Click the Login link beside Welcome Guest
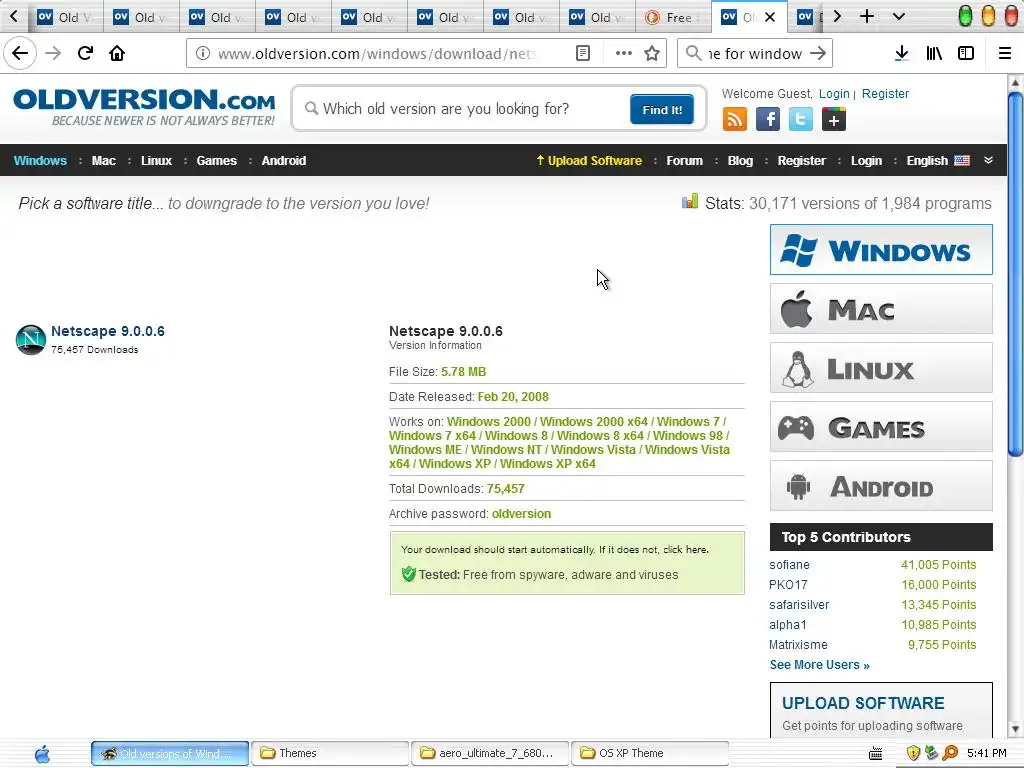The width and height of the screenshot is (1024, 768). (x=834, y=93)
